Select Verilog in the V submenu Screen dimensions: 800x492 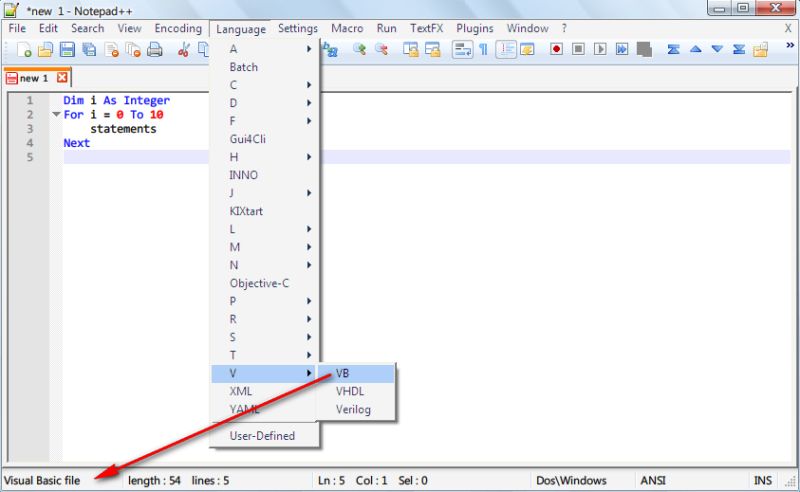click(x=356, y=409)
